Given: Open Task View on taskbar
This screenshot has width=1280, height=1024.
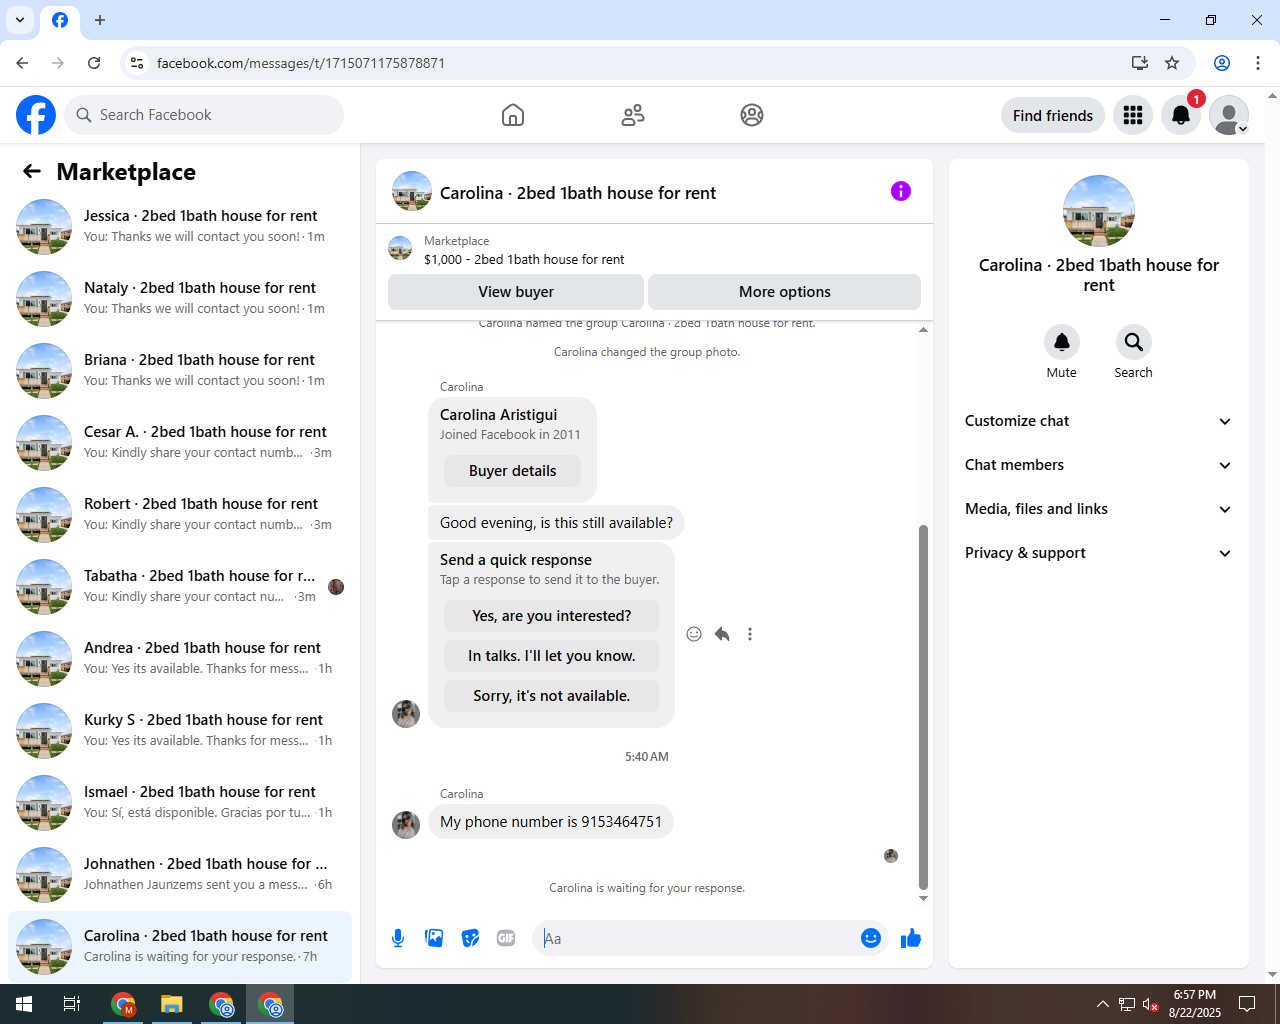Looking at the screenshot, I should (x=72, y=1004).
